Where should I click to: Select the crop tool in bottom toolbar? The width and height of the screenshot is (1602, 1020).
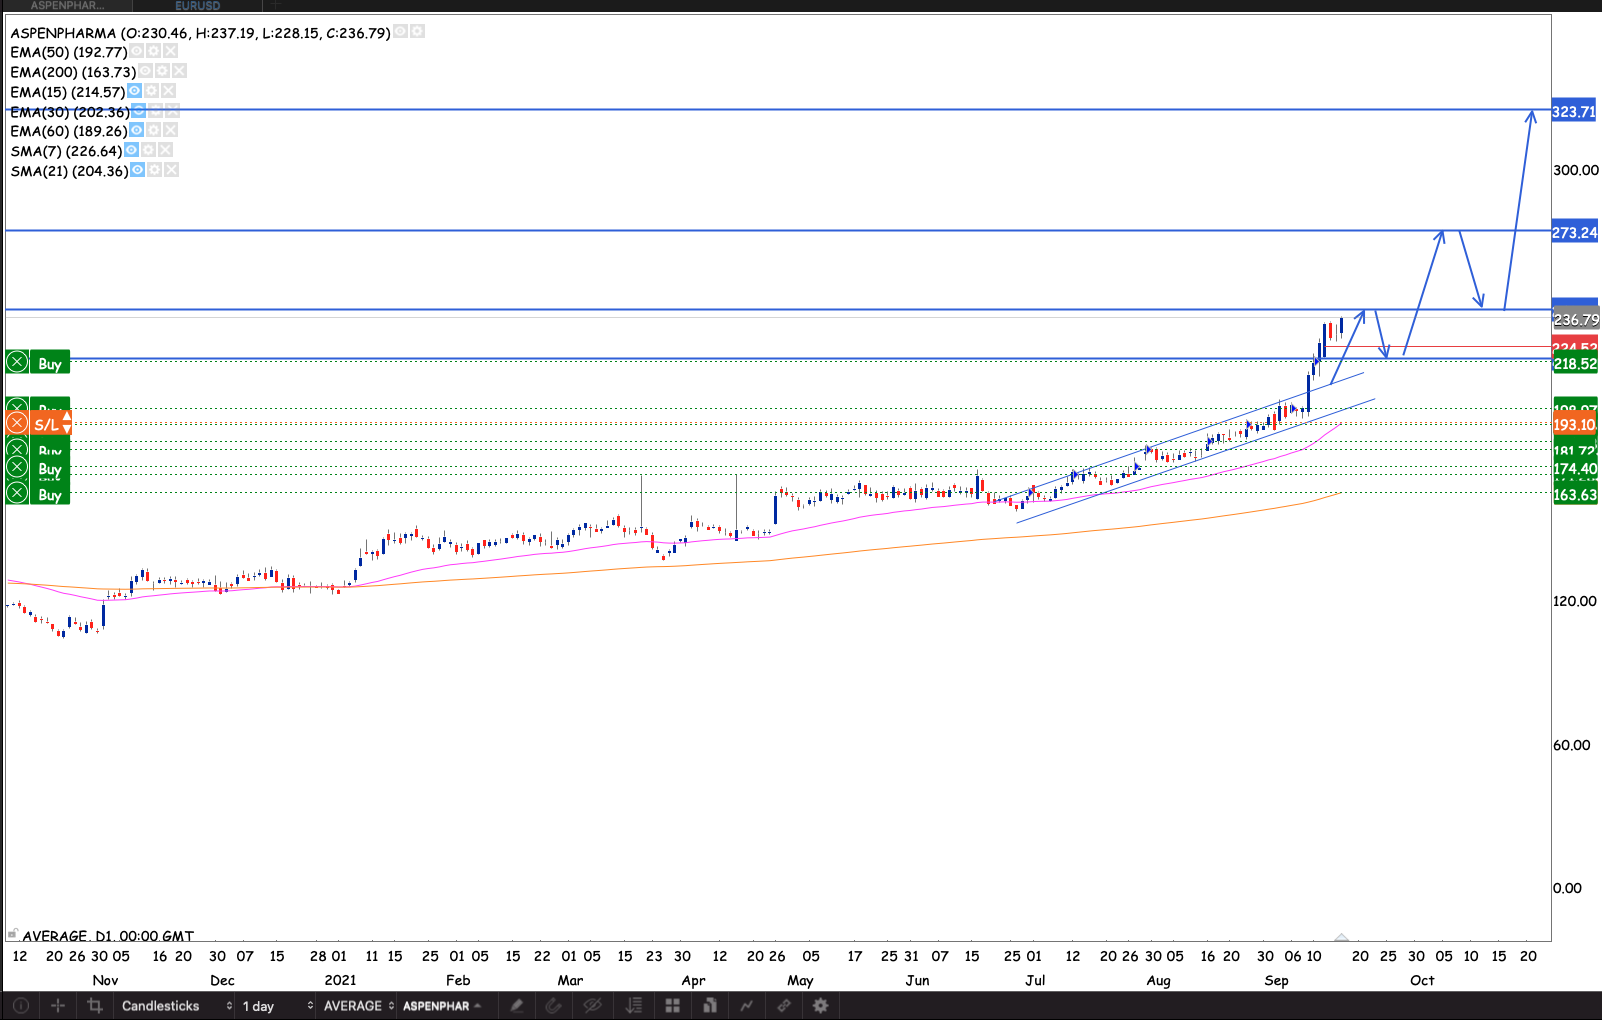[x=95, y=1006]
